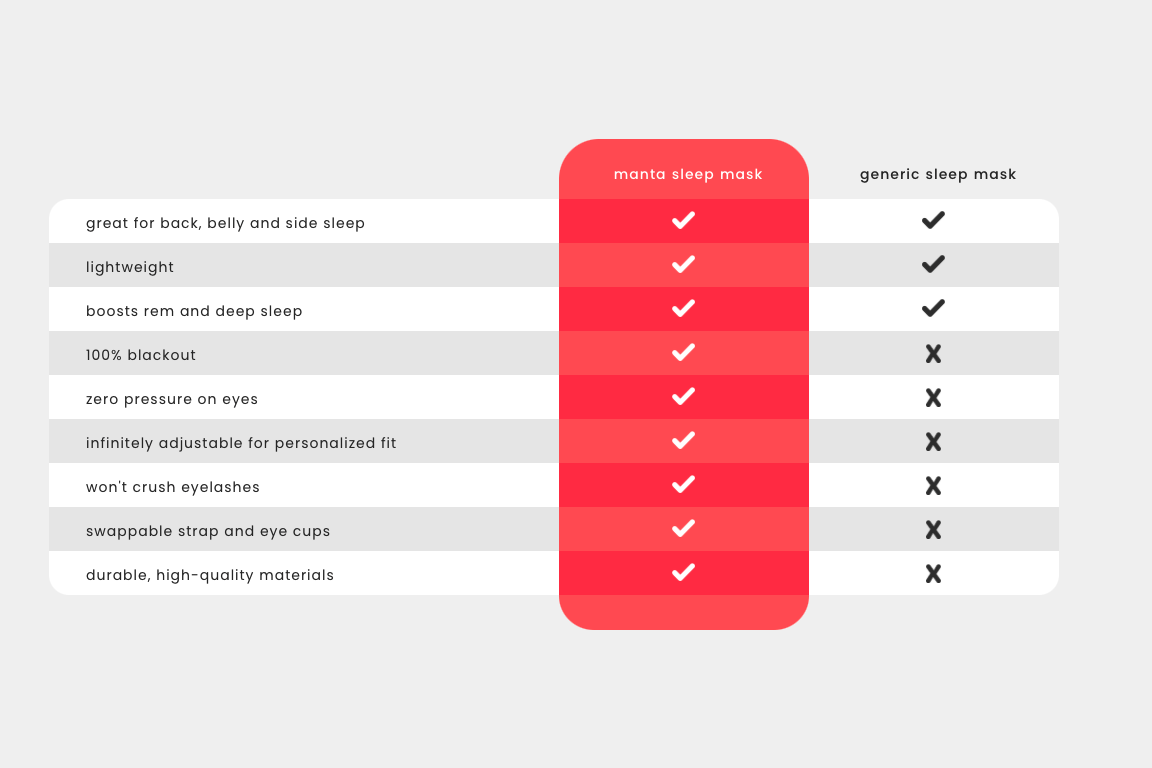The height and width of the screenshot is (768, 1152).
Task: Select the '100% blackout' feature label
Action: (141, 355)
